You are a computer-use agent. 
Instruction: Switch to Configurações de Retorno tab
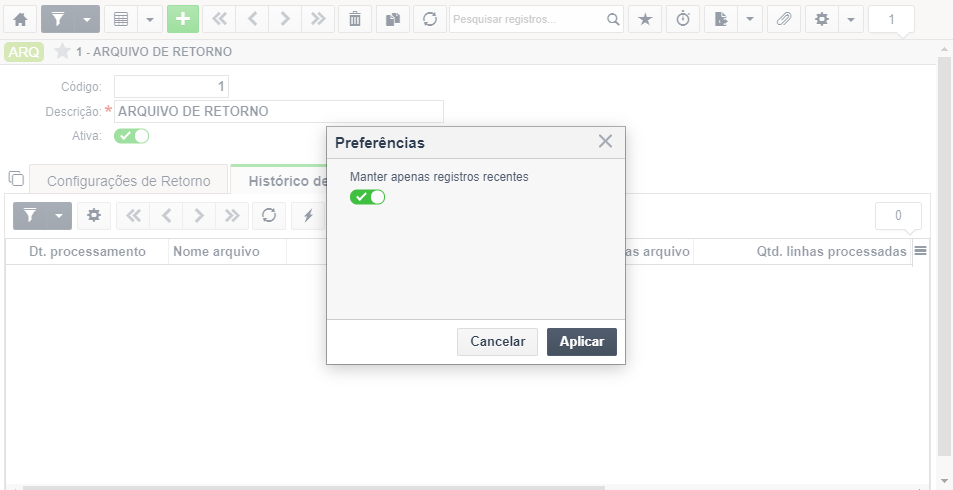(x=129, y=181)
